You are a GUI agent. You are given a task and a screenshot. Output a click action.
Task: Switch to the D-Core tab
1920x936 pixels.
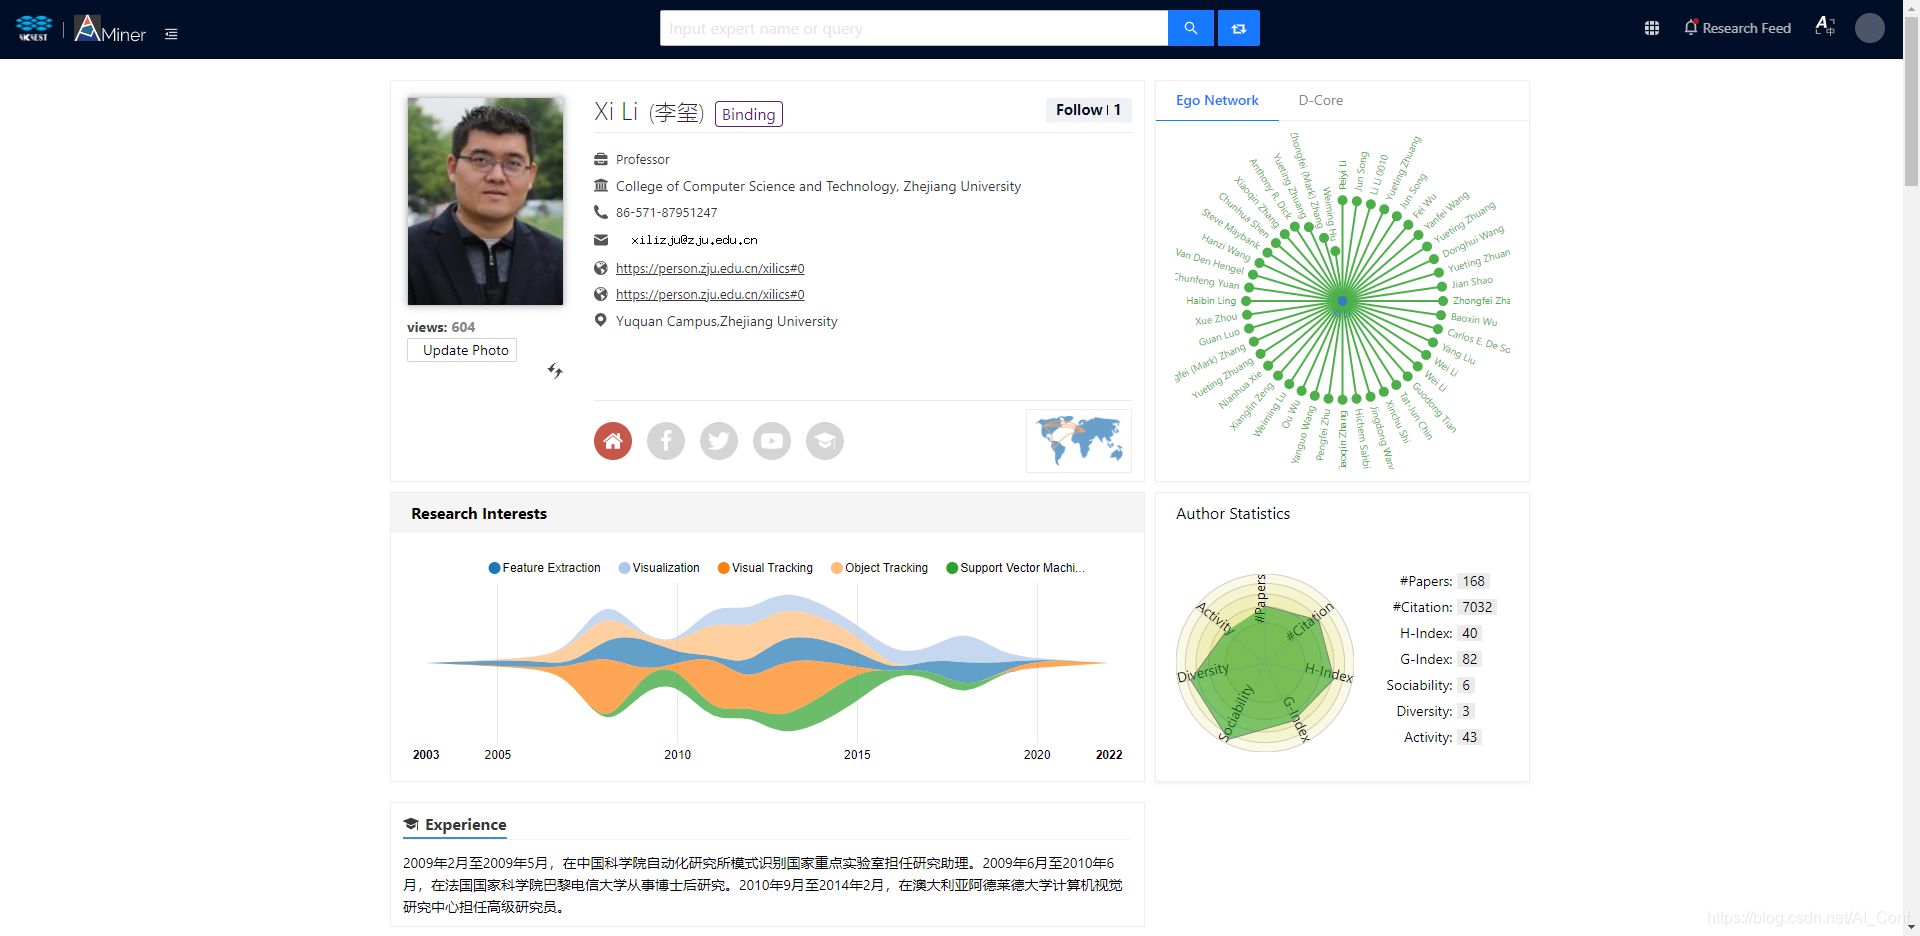tap(1320, 100)
